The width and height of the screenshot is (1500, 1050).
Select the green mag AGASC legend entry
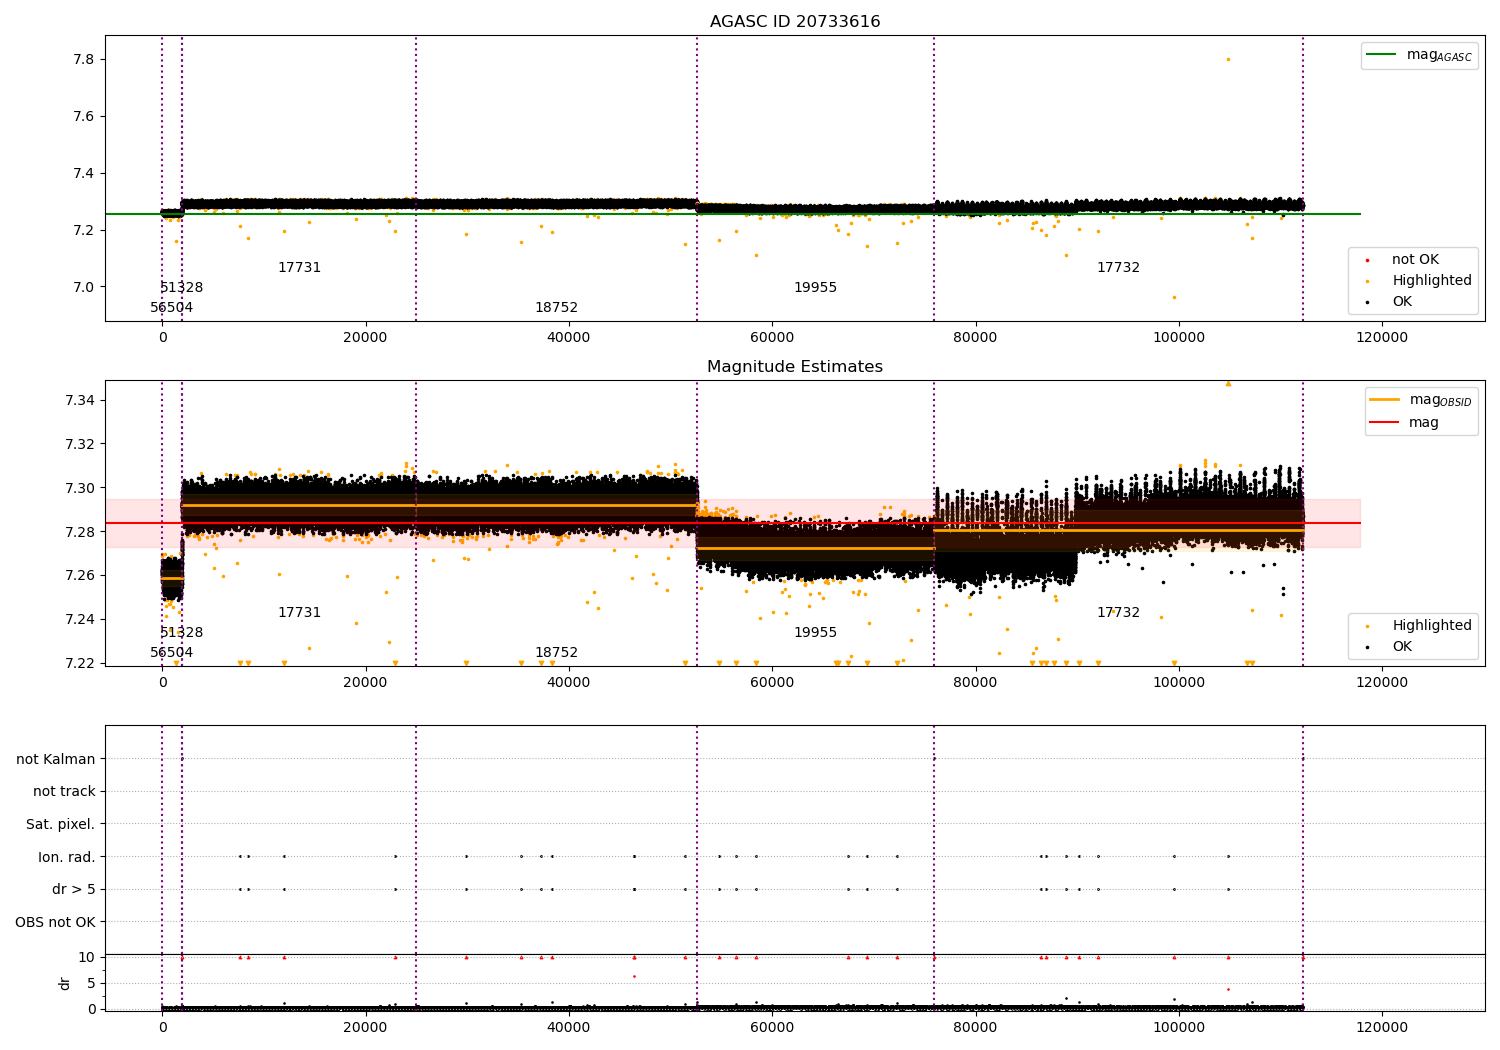coord(1419,55)
